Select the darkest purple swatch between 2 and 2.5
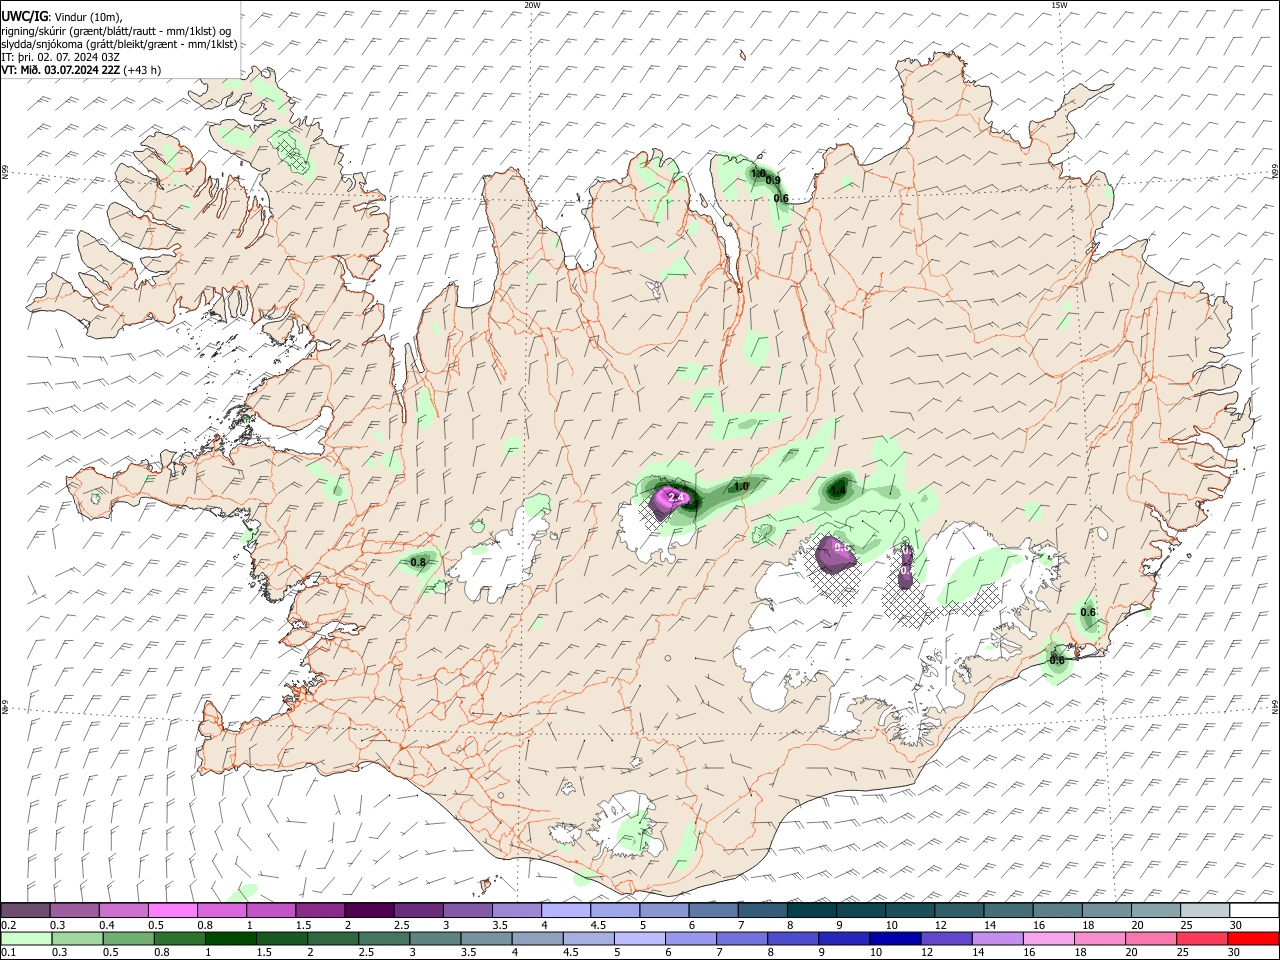This screenshot has width=1280, height=960. [x=369, y=910]
